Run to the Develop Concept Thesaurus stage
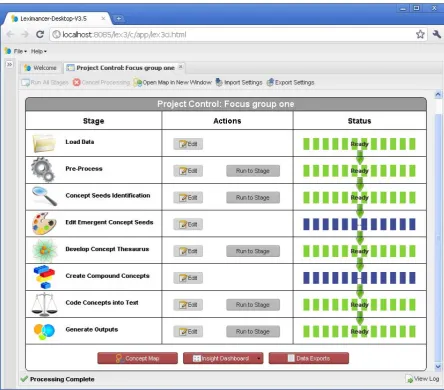This screenshot has width=444, height=390. point(253,251)
